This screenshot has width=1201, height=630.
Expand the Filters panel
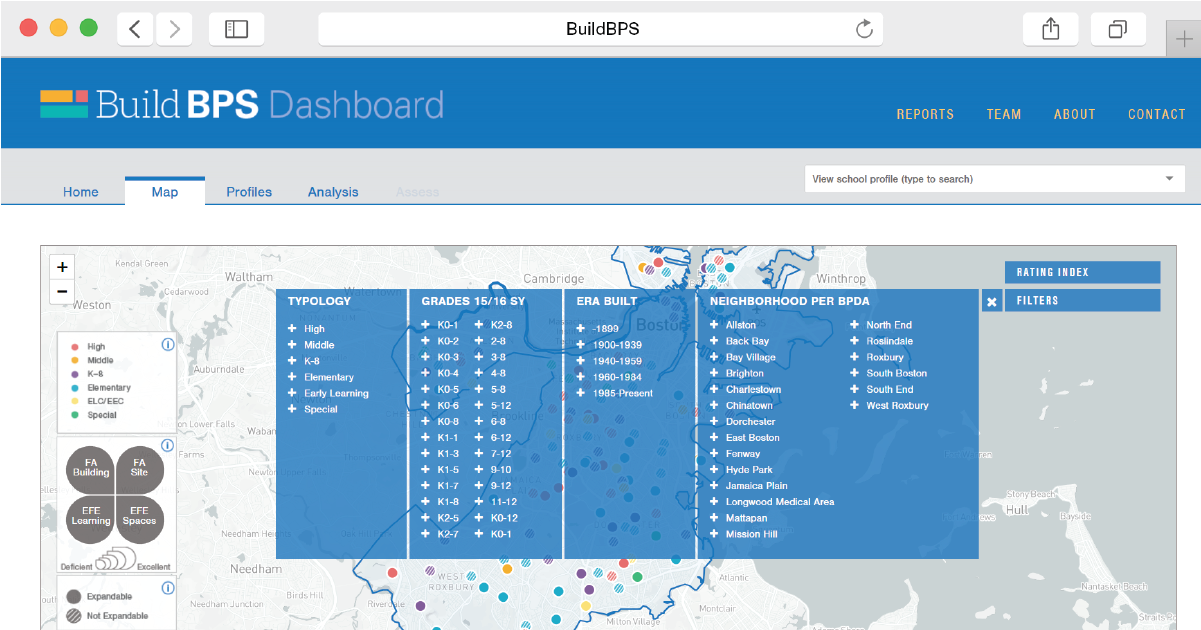[x=1082, y=300]
